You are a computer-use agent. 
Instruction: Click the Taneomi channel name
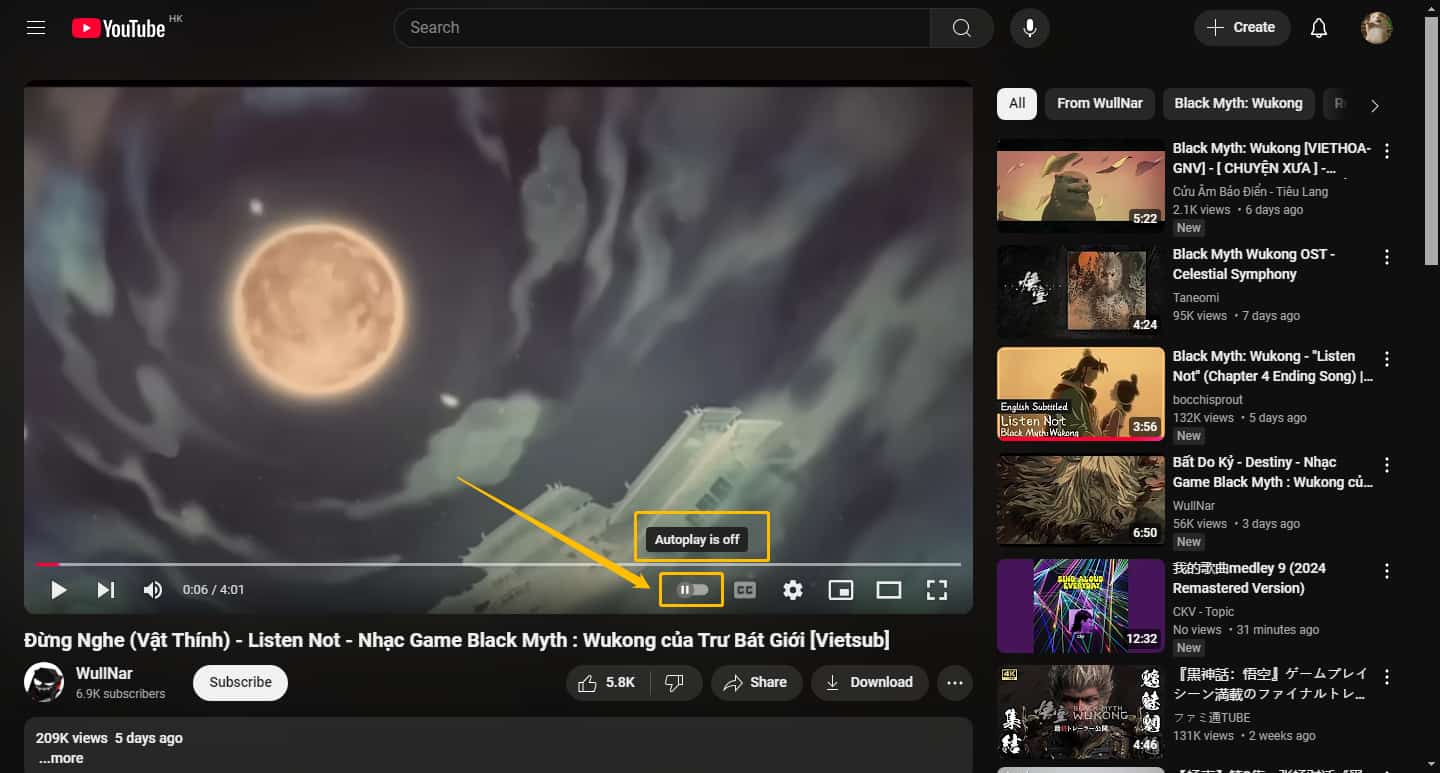1196,298
